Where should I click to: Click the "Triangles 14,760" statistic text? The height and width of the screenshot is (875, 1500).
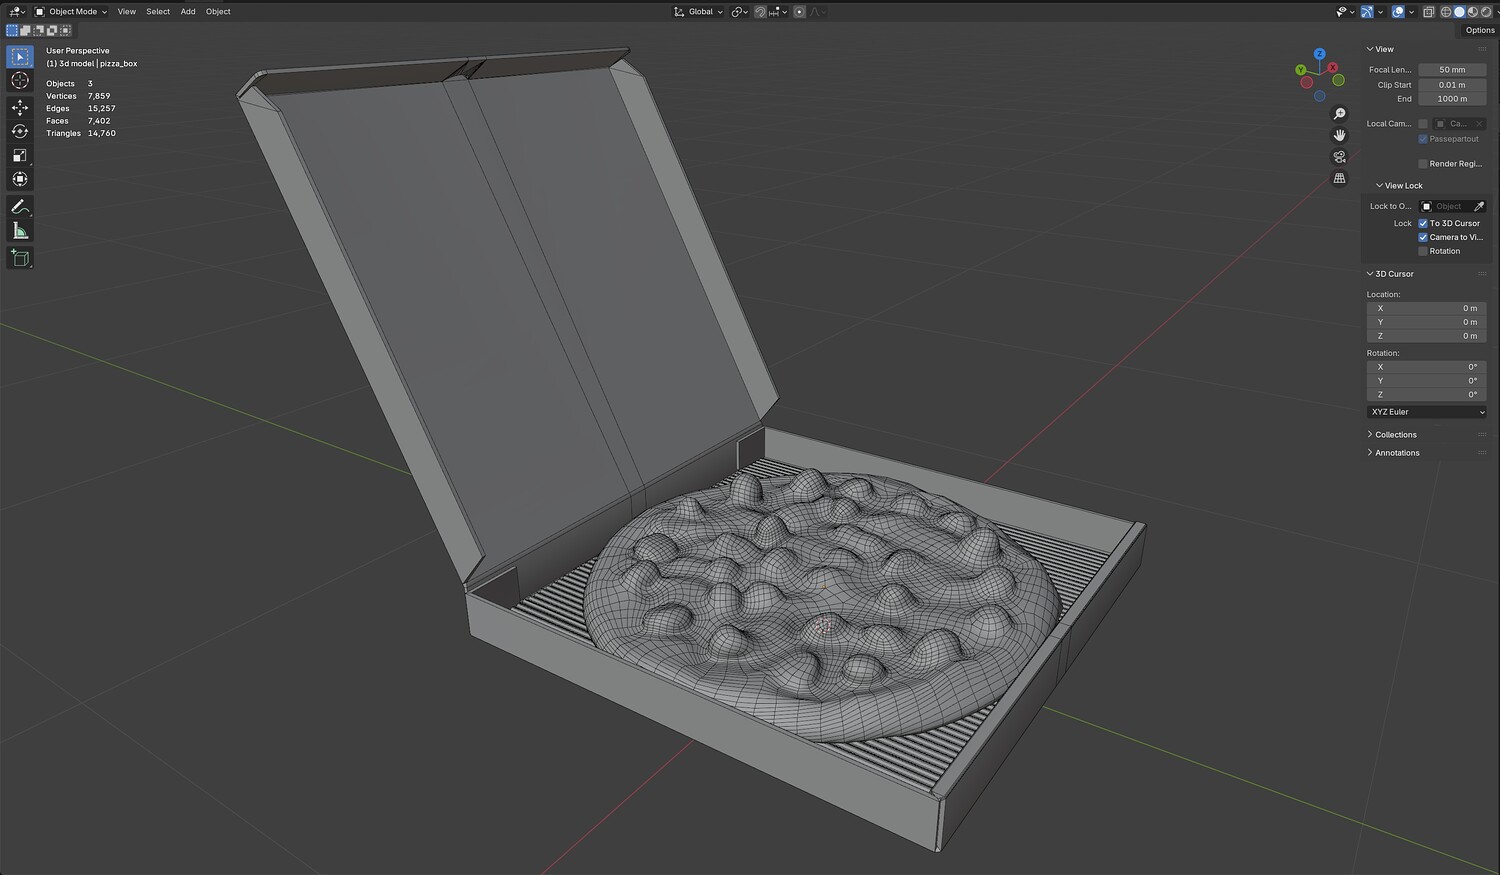click(81, 133)
